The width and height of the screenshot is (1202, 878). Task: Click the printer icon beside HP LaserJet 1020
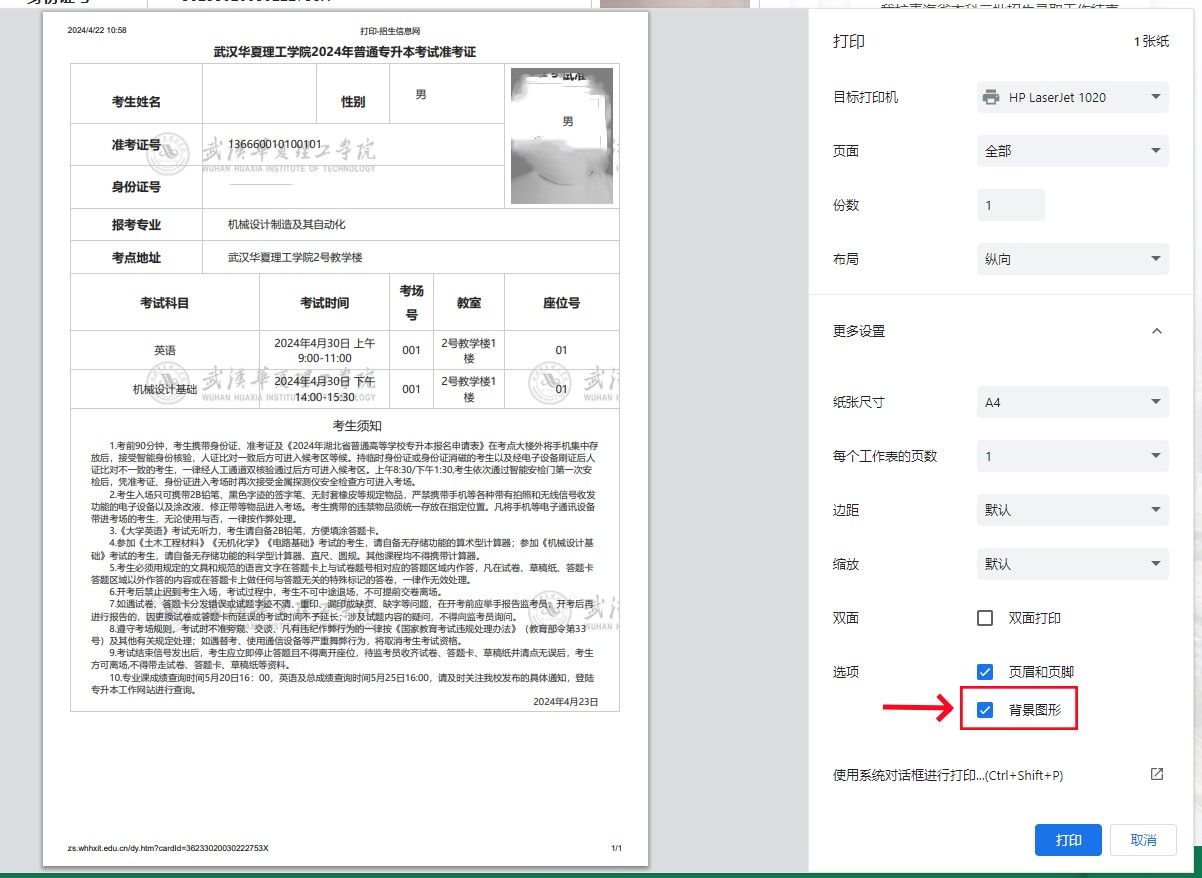(991, 97)
